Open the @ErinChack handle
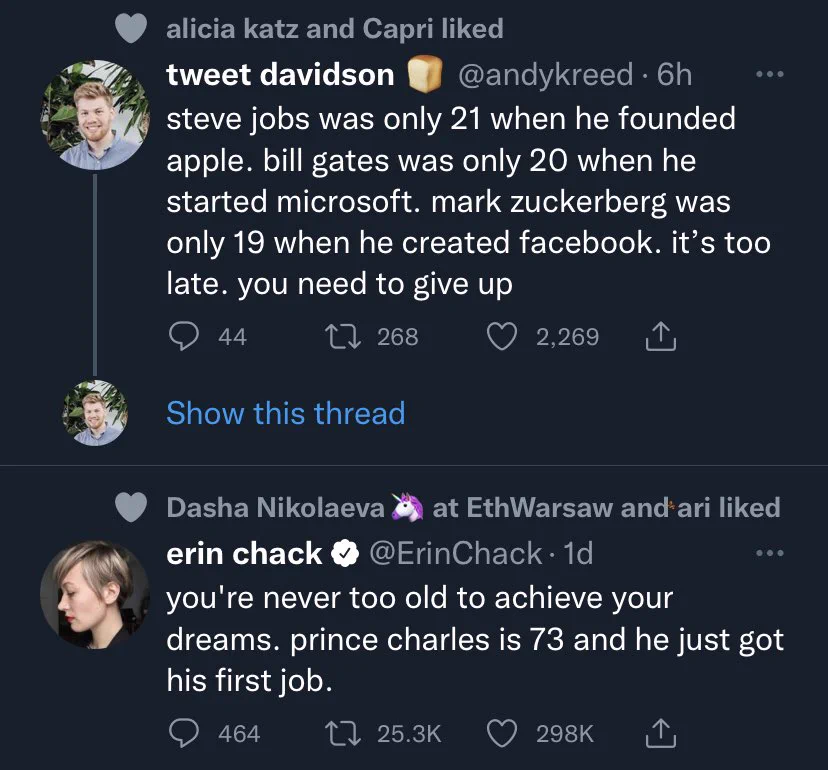The height and width of the screenshot is (770, 828). 456,553
